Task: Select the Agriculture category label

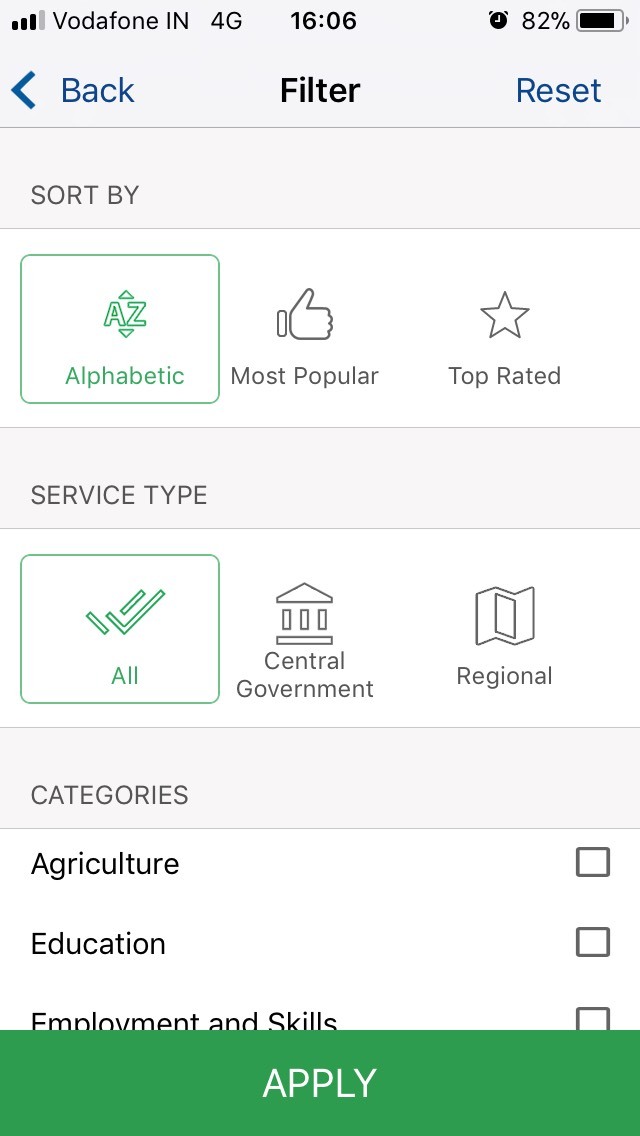Action: (x=105, y=864)
